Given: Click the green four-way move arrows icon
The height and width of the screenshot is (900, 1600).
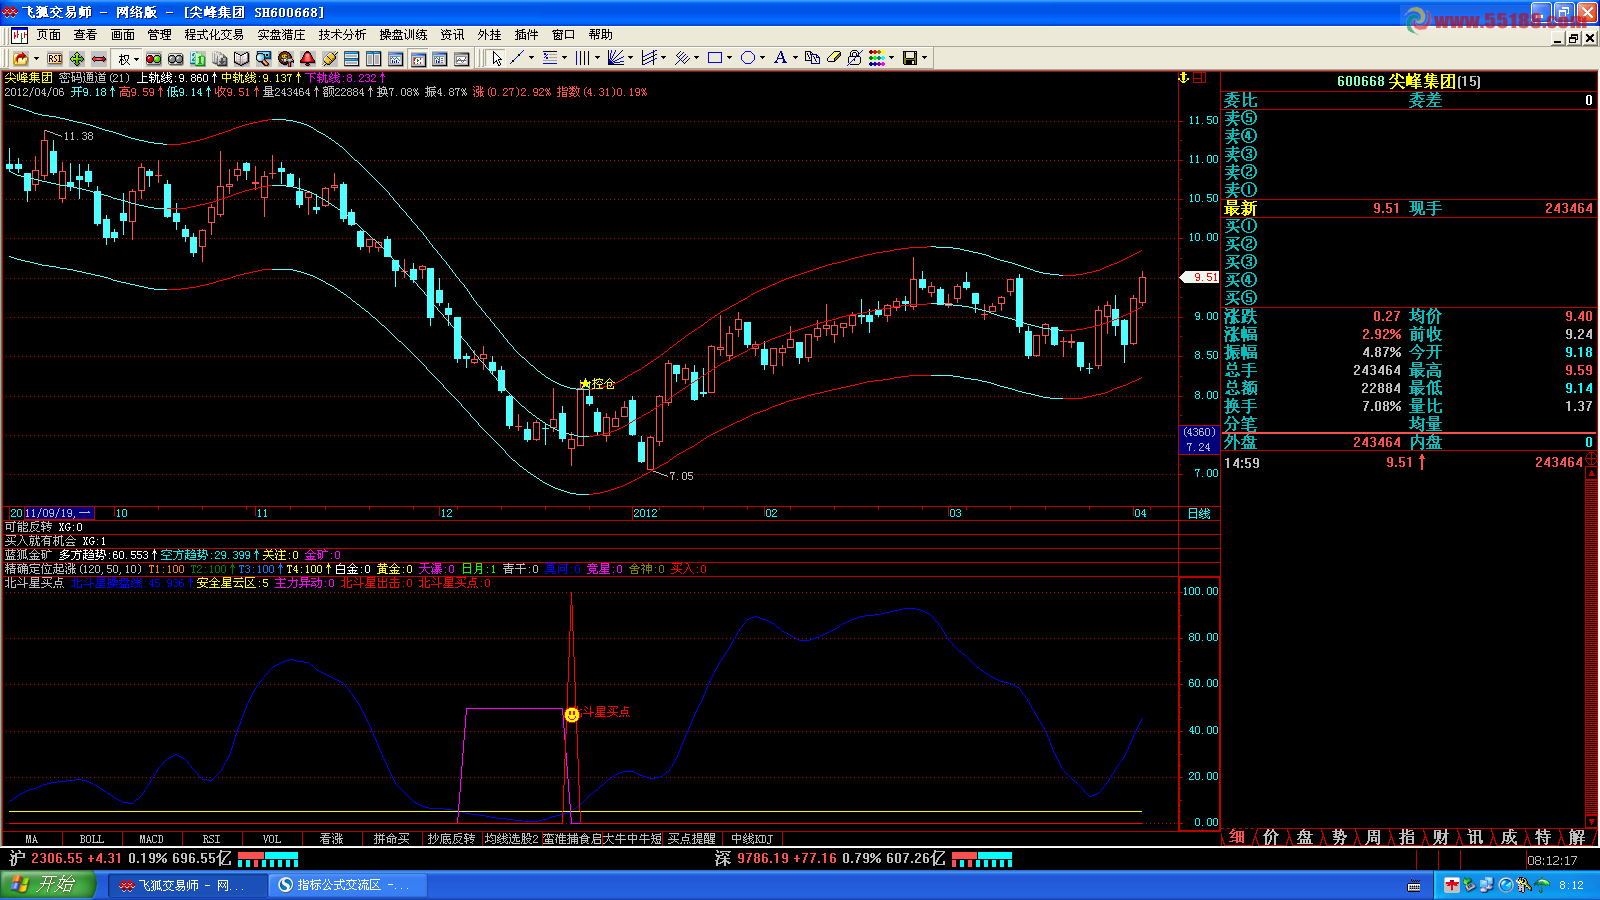Looking at the screenshot, I should click(x=77, y=59).
